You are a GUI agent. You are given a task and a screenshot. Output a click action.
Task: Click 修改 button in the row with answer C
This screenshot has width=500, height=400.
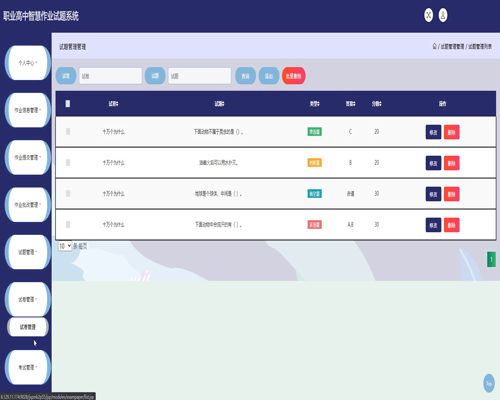433,132
